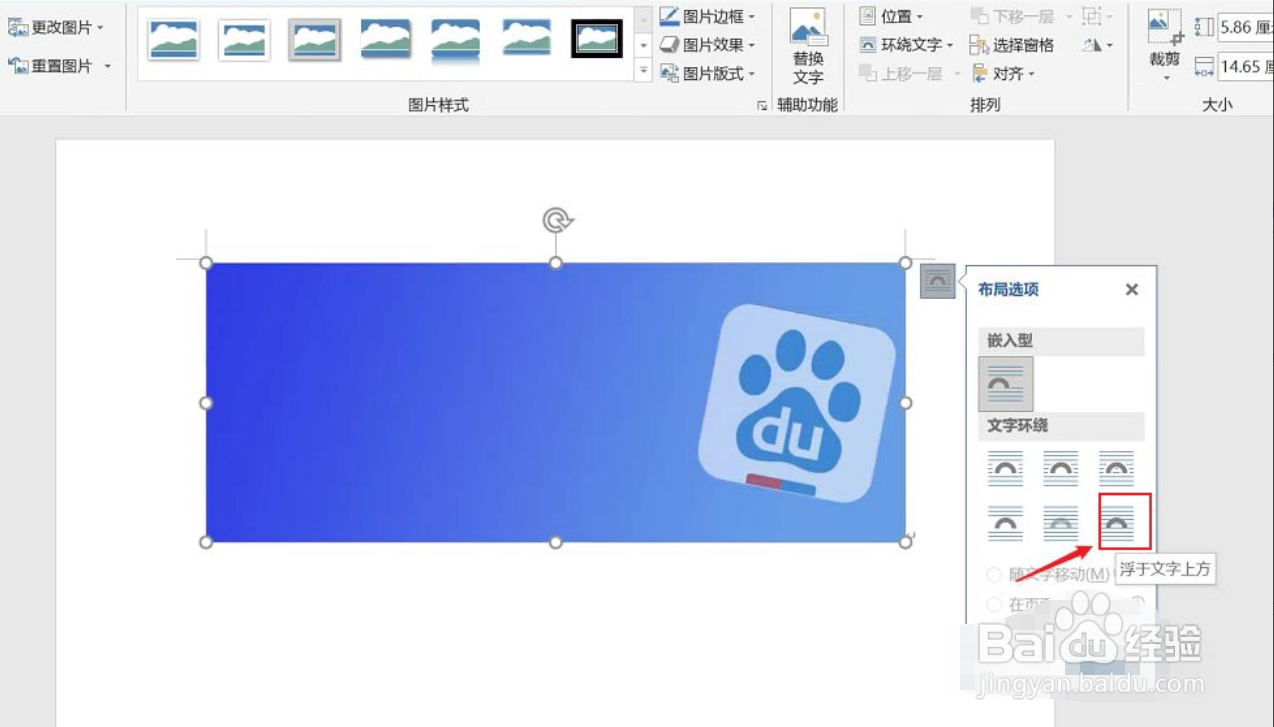Open the 图片样式 dialog launcher
This screenshot has height=727, width=1274.
coord(762,104)
